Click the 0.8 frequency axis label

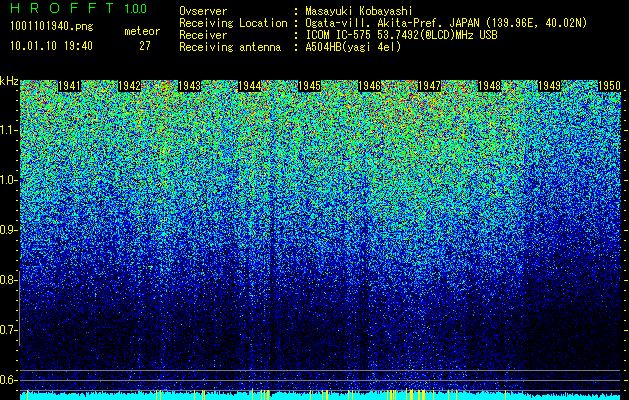(8, 280)
